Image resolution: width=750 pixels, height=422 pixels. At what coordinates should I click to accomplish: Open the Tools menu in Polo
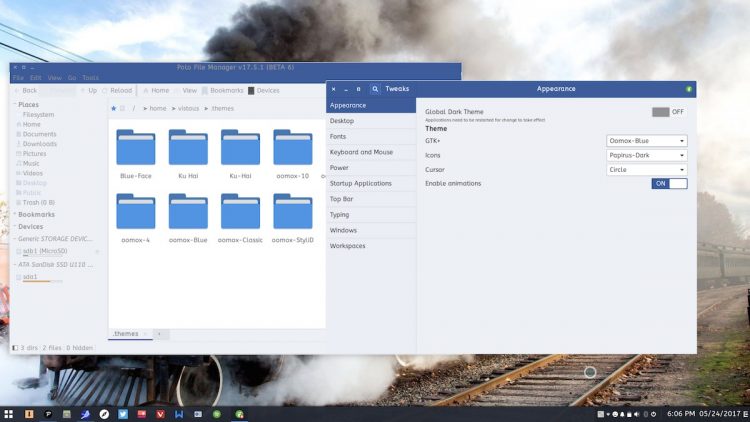click(x=90, y=78)
